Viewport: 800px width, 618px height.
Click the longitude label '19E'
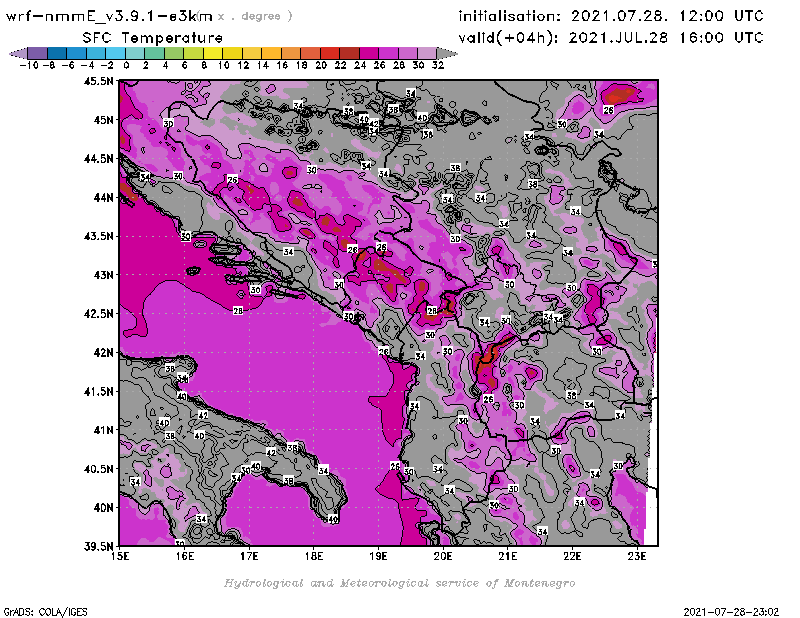(x=378, y=557)
